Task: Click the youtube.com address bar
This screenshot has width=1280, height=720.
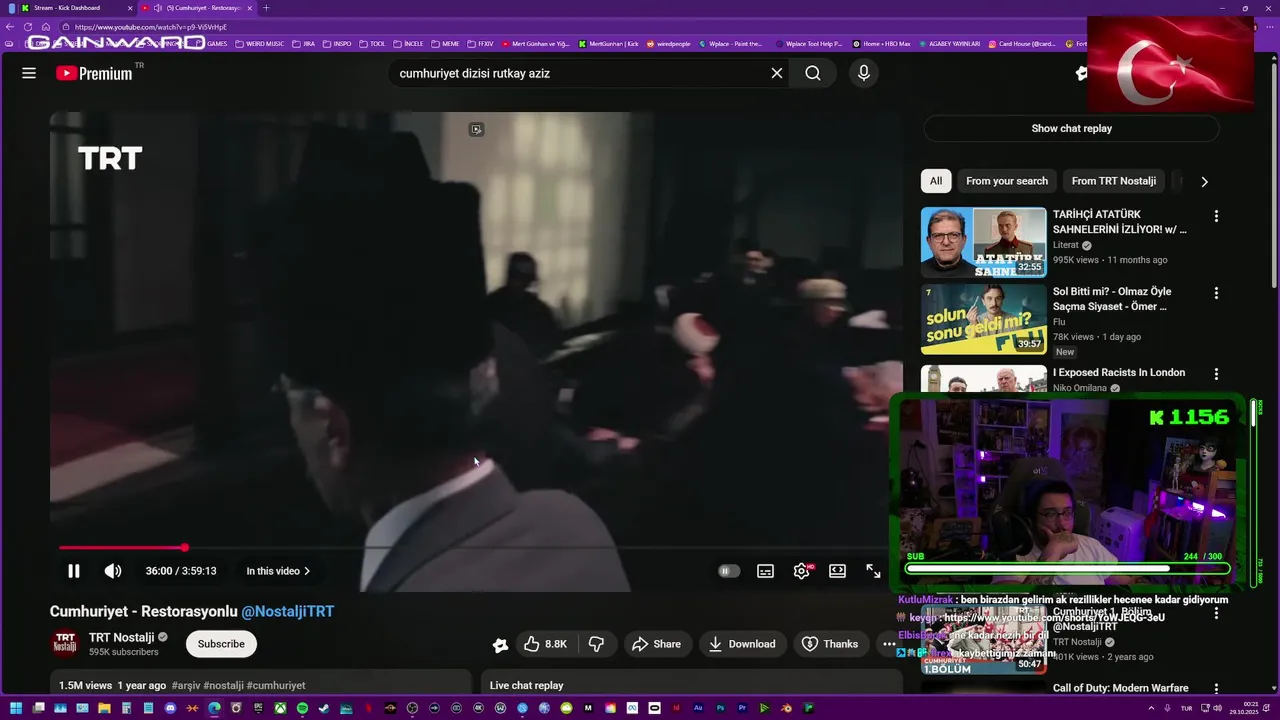Action: pyautogui.click(x=150, y=27)
